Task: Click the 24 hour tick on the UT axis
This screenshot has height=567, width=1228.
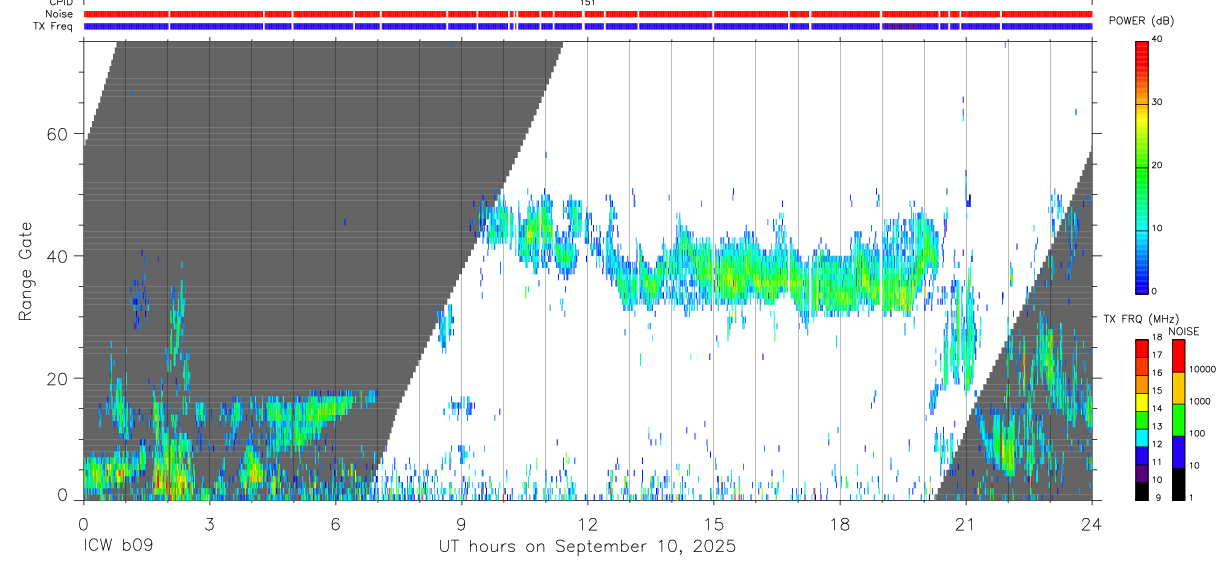Action: pos(1091,523)
